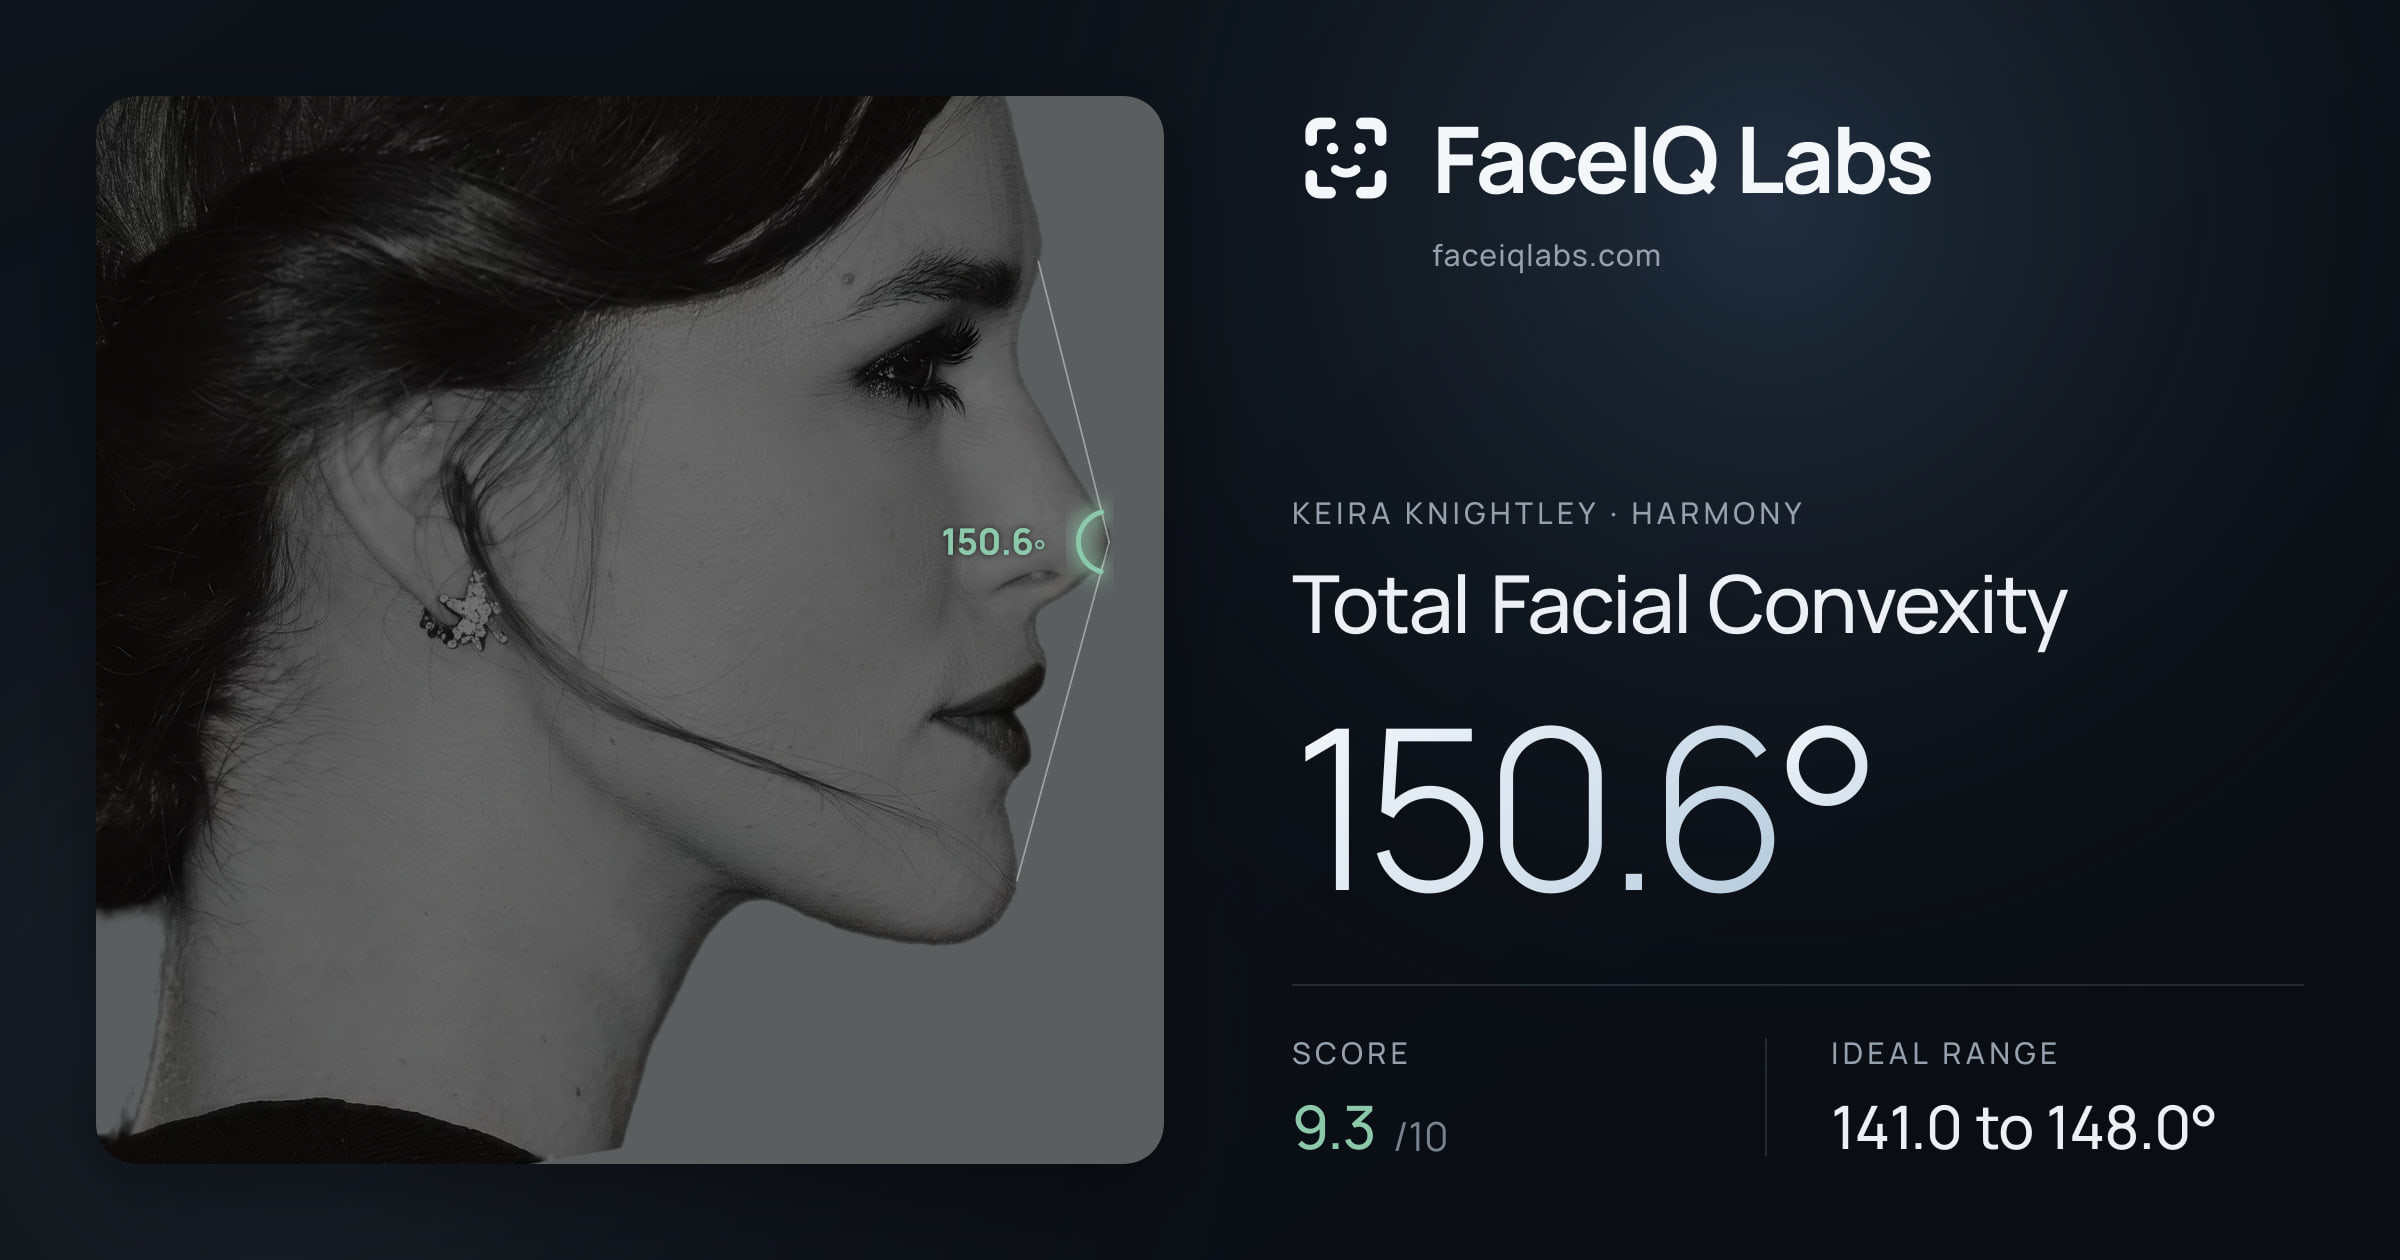Click the FaceIQ Labs brand title
Image resolution: width=2400 pixels, height=1260 pixels.
(1683, 160)
